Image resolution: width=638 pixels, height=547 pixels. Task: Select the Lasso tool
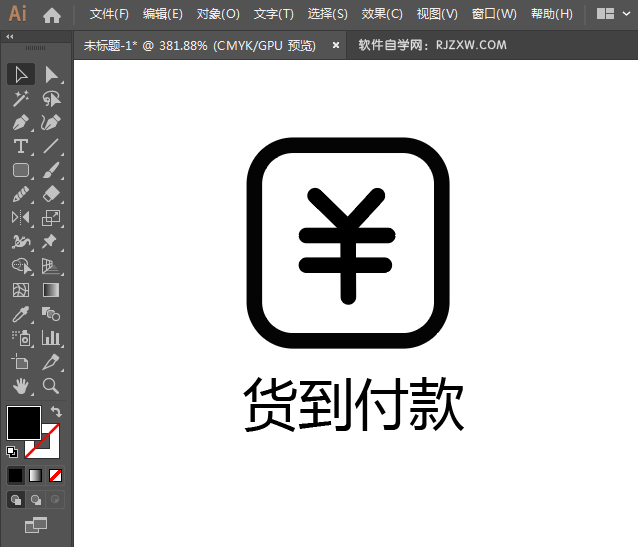[x=51, y=98]
